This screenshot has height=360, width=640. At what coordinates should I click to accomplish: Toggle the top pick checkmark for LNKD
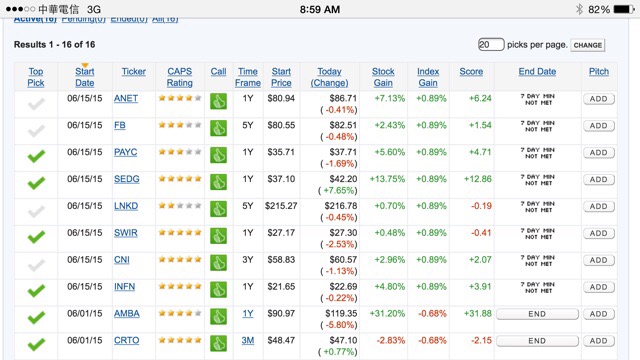(36, 211)
